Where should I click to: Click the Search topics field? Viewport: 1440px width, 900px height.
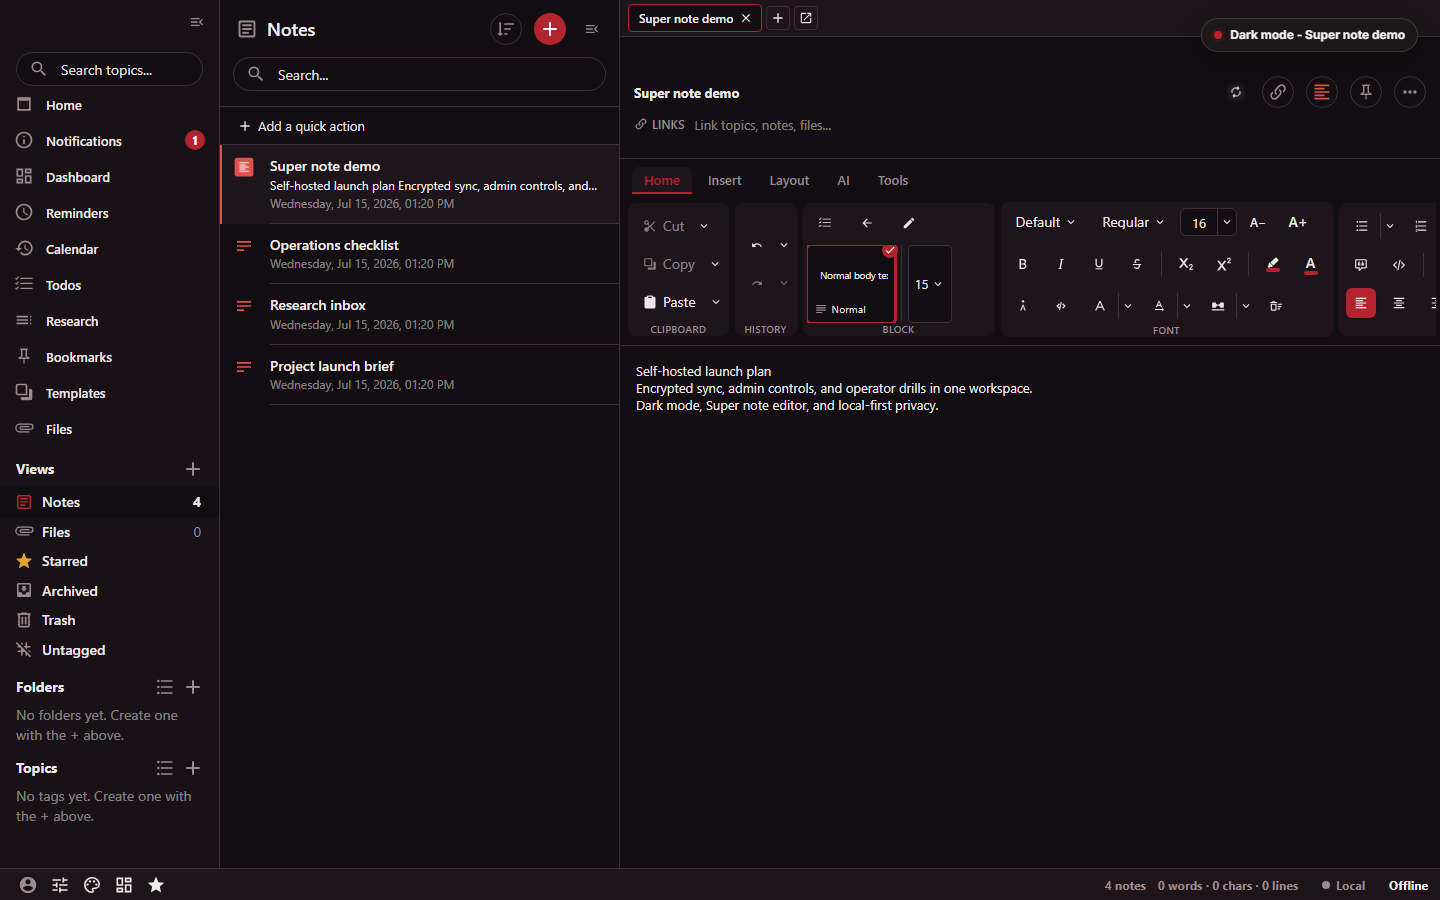click(x=109, y=69)
